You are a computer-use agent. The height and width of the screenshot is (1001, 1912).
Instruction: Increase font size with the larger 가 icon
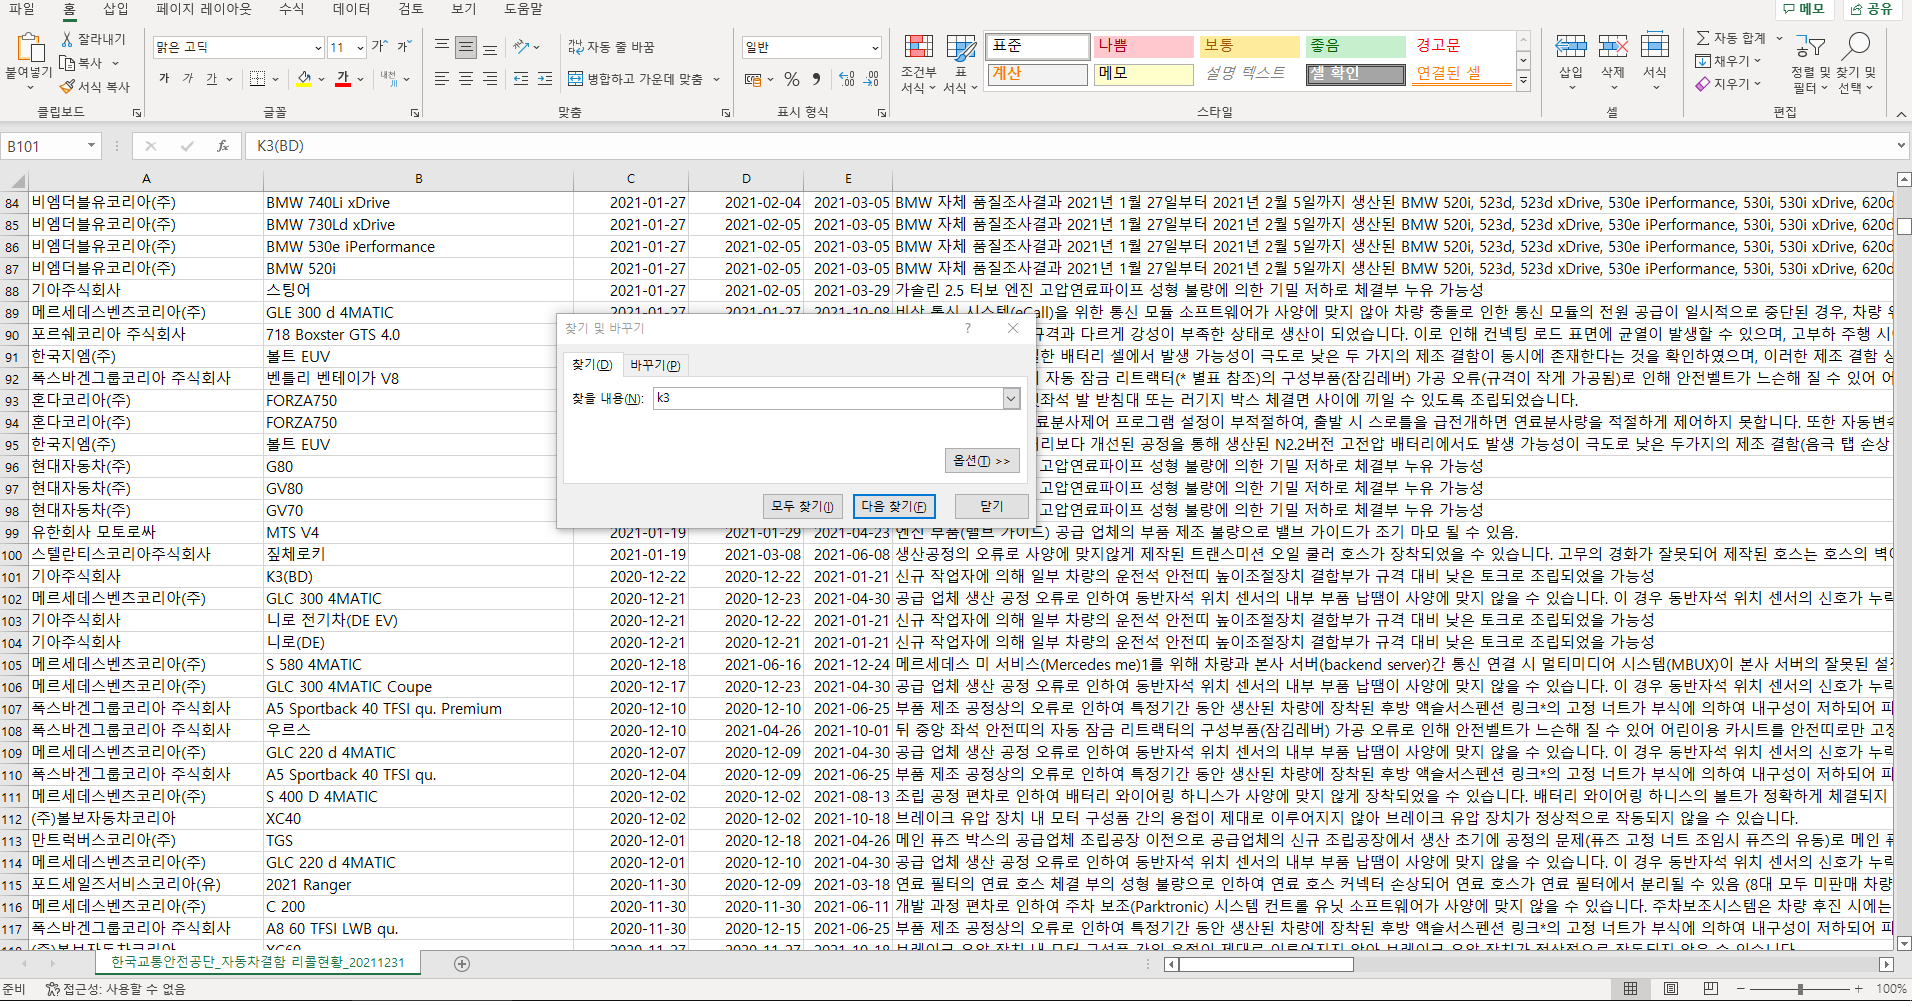(x=379, y=47)
